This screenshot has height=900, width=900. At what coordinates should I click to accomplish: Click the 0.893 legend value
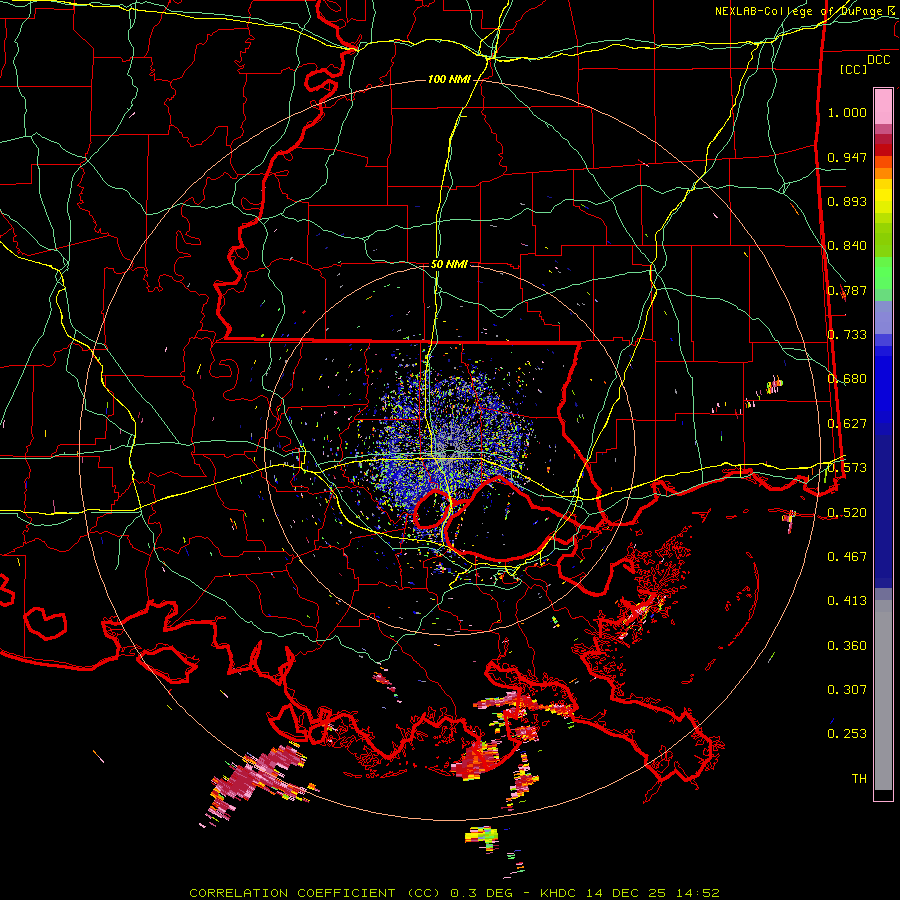point(847,201)
